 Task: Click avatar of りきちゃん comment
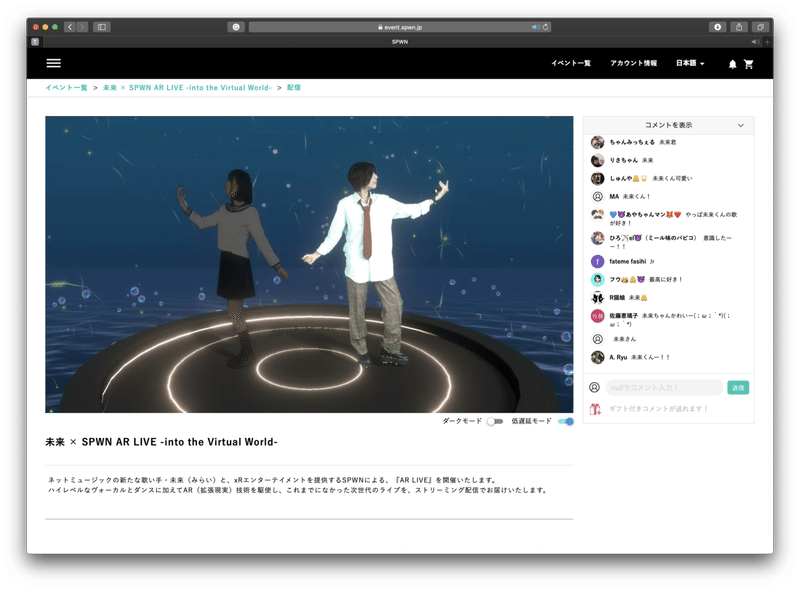click(x=597, y=161)
